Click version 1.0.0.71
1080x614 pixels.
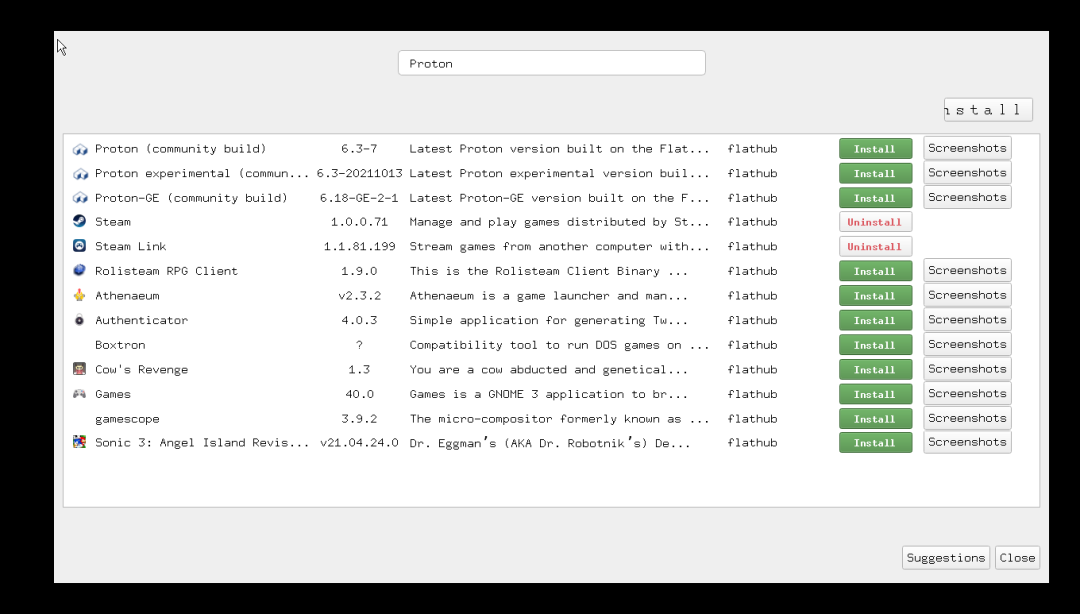(359, 222)
